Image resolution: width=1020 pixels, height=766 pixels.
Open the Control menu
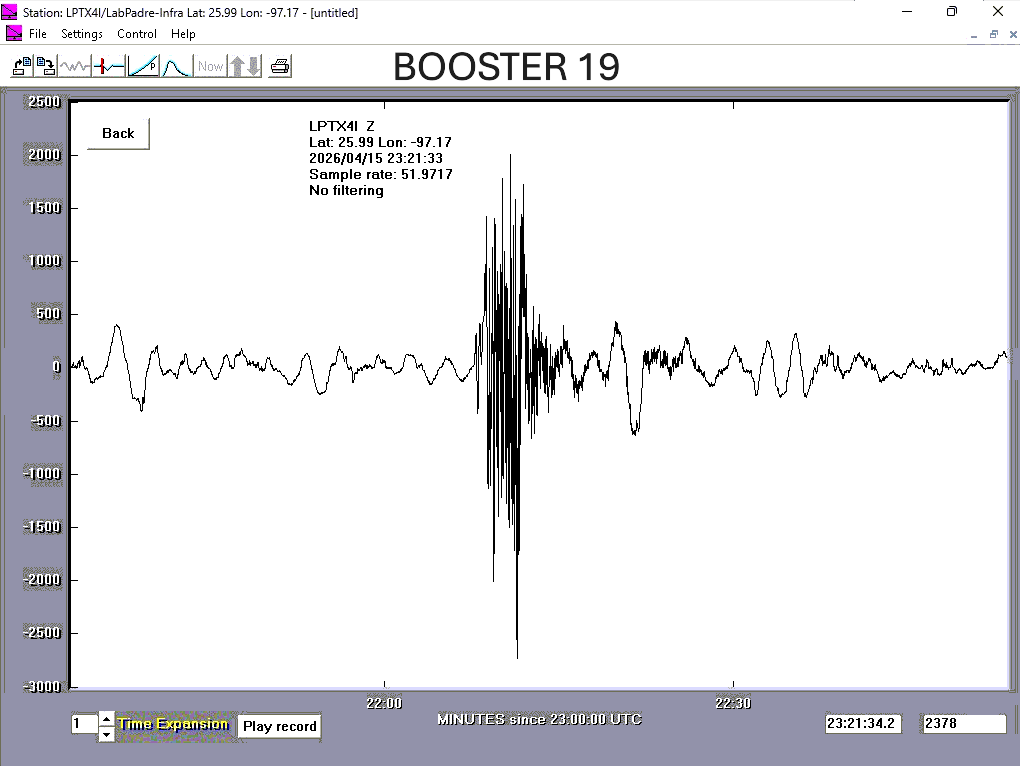pyautogui.click(x=137, y=34)
